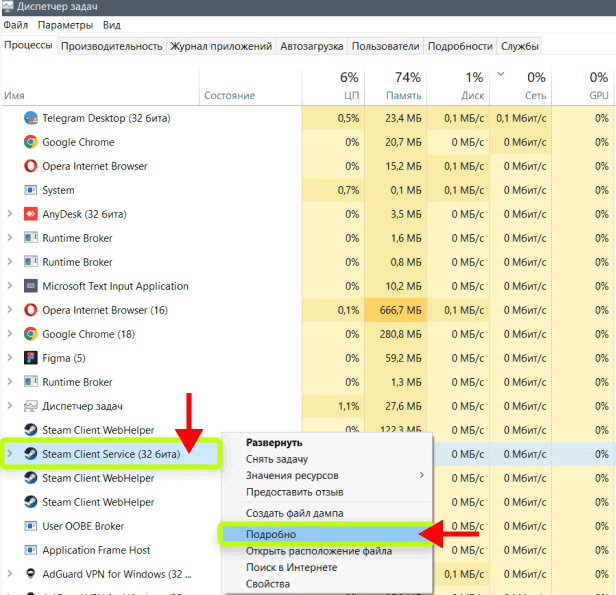Expand Steam Client Service (32 бита)
This screenshot has height=595, width=616.
pos(10,454)
